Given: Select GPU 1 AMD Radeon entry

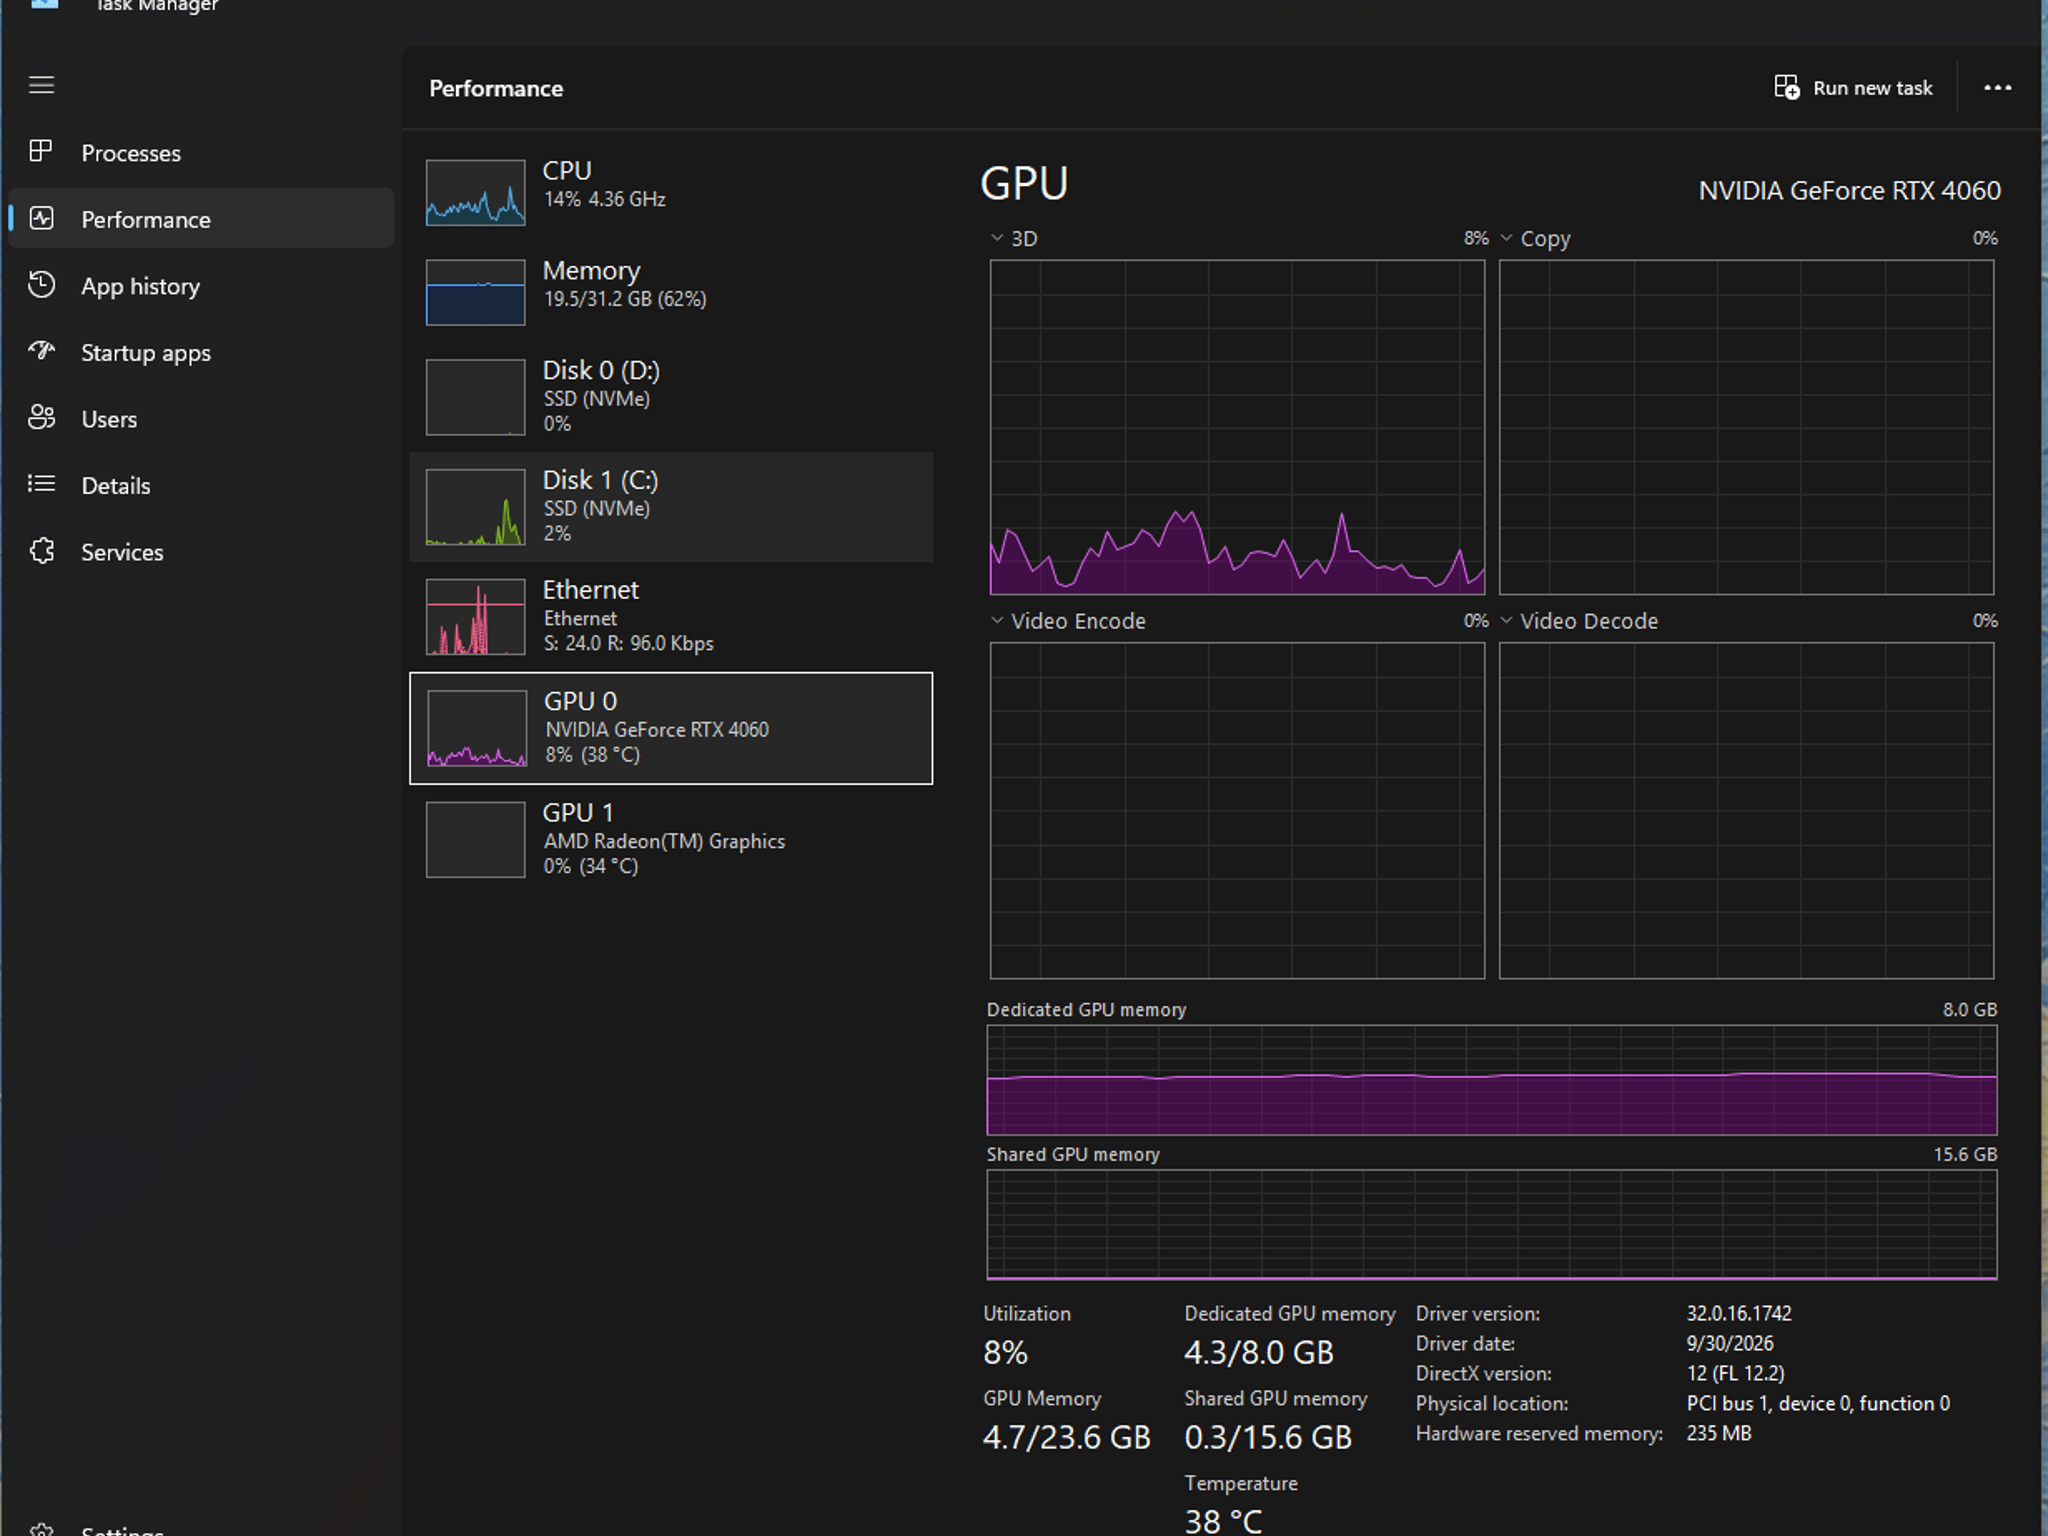Looking at the screenshot, I should [x=671, y=840].
